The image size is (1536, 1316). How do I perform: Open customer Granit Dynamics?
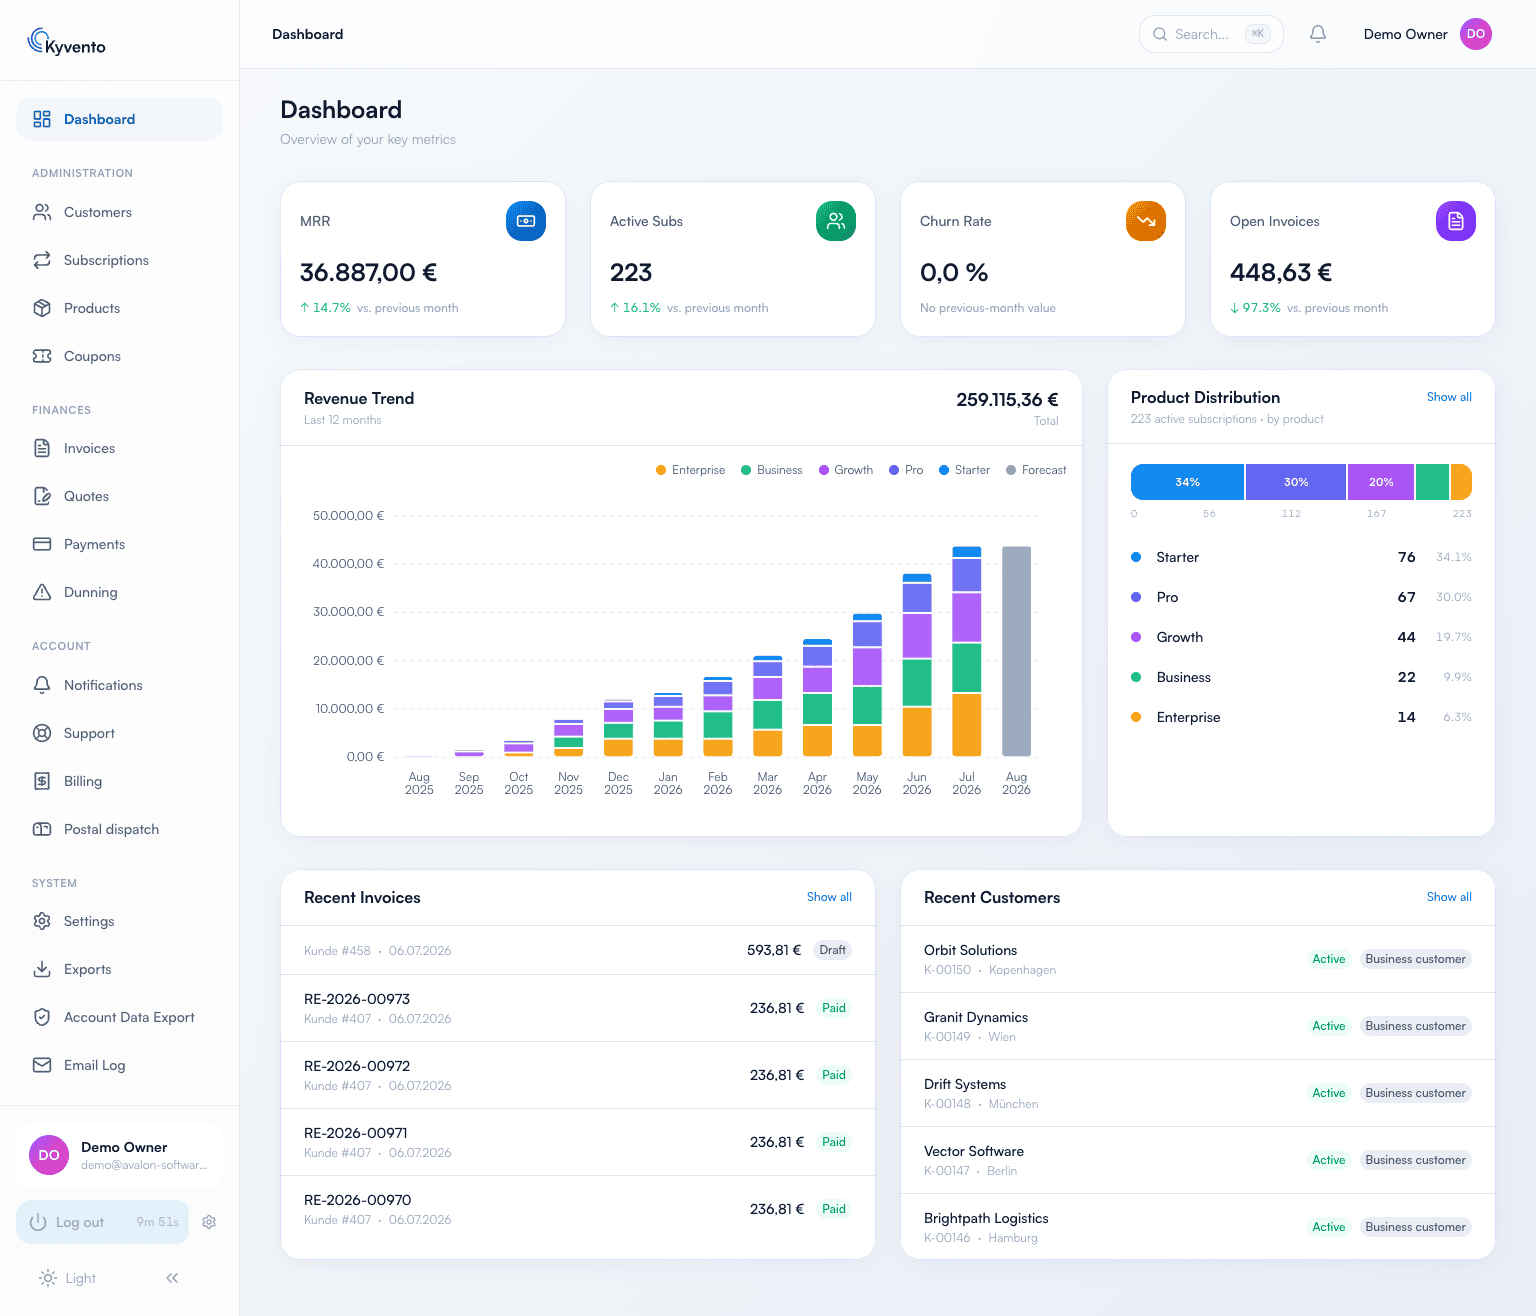pos(1198,1026)
